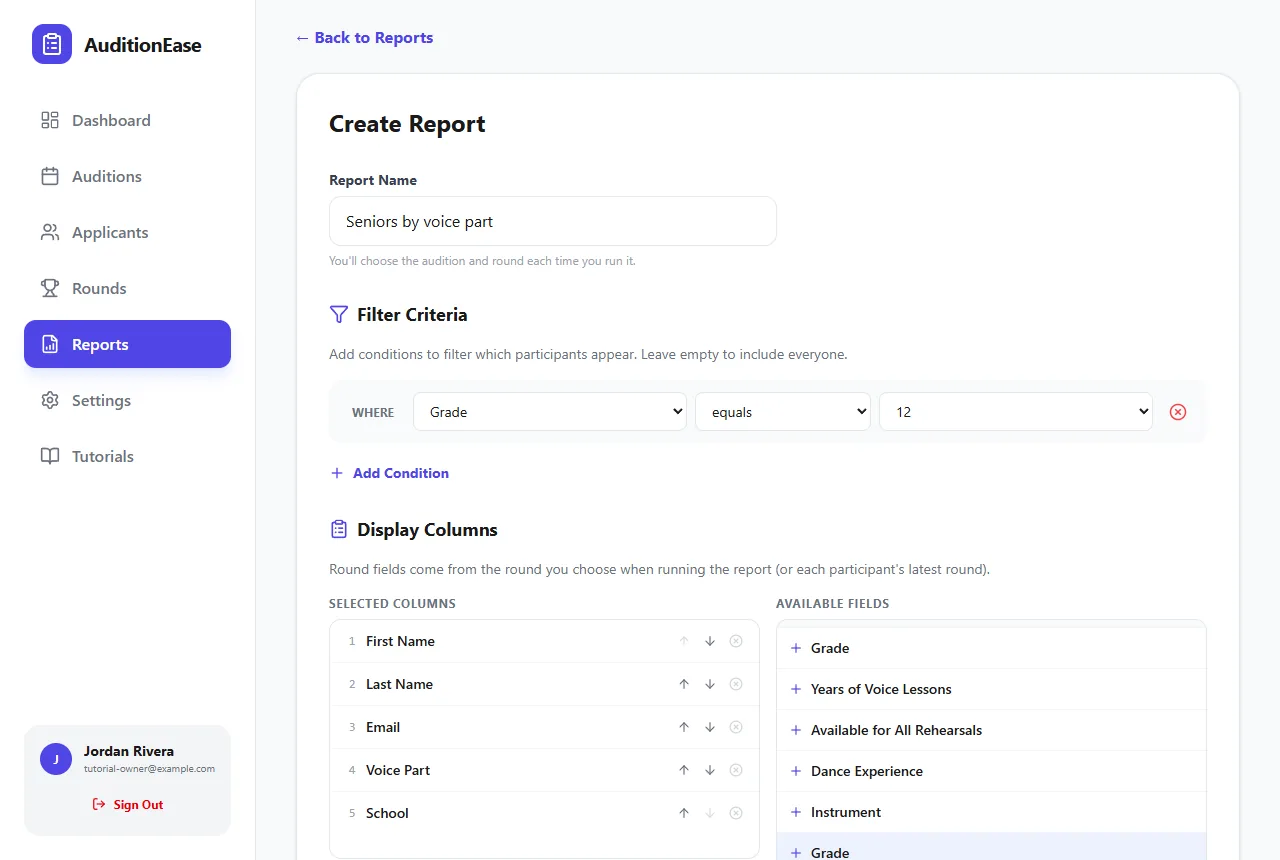Image resolution: width=1280 pixels, height=860 pixels.
Task: Click the First Name text in selected columns
Action: 400,641
